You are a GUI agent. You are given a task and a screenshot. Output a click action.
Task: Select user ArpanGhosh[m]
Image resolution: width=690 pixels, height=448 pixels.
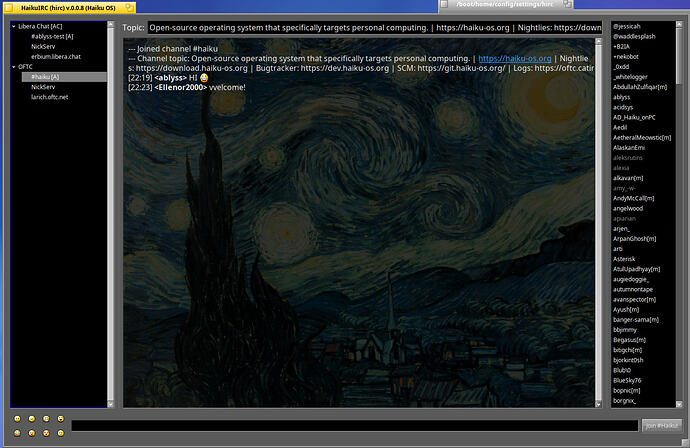tap(635, 239)
